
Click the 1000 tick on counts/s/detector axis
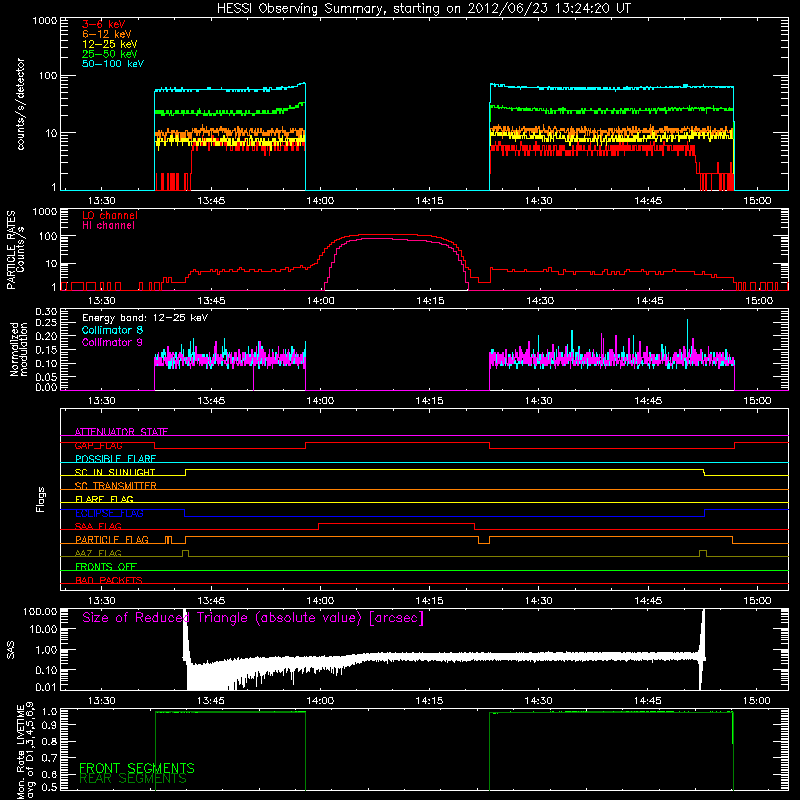pyautogui.click(x=44, y=20)
